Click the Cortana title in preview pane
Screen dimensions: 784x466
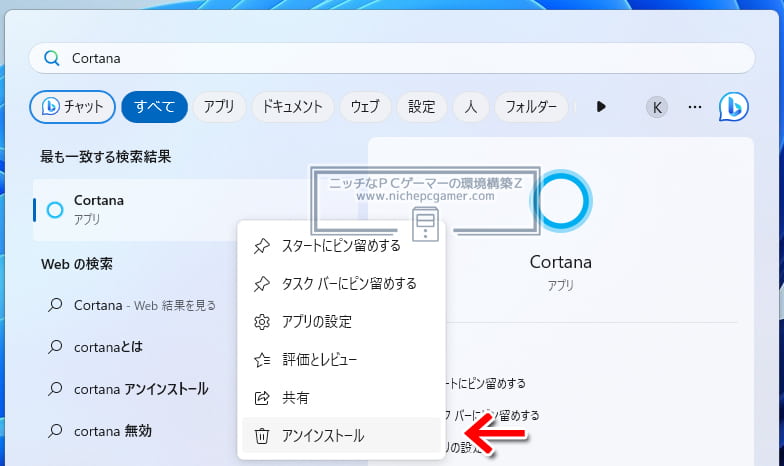tap(560, 262)
